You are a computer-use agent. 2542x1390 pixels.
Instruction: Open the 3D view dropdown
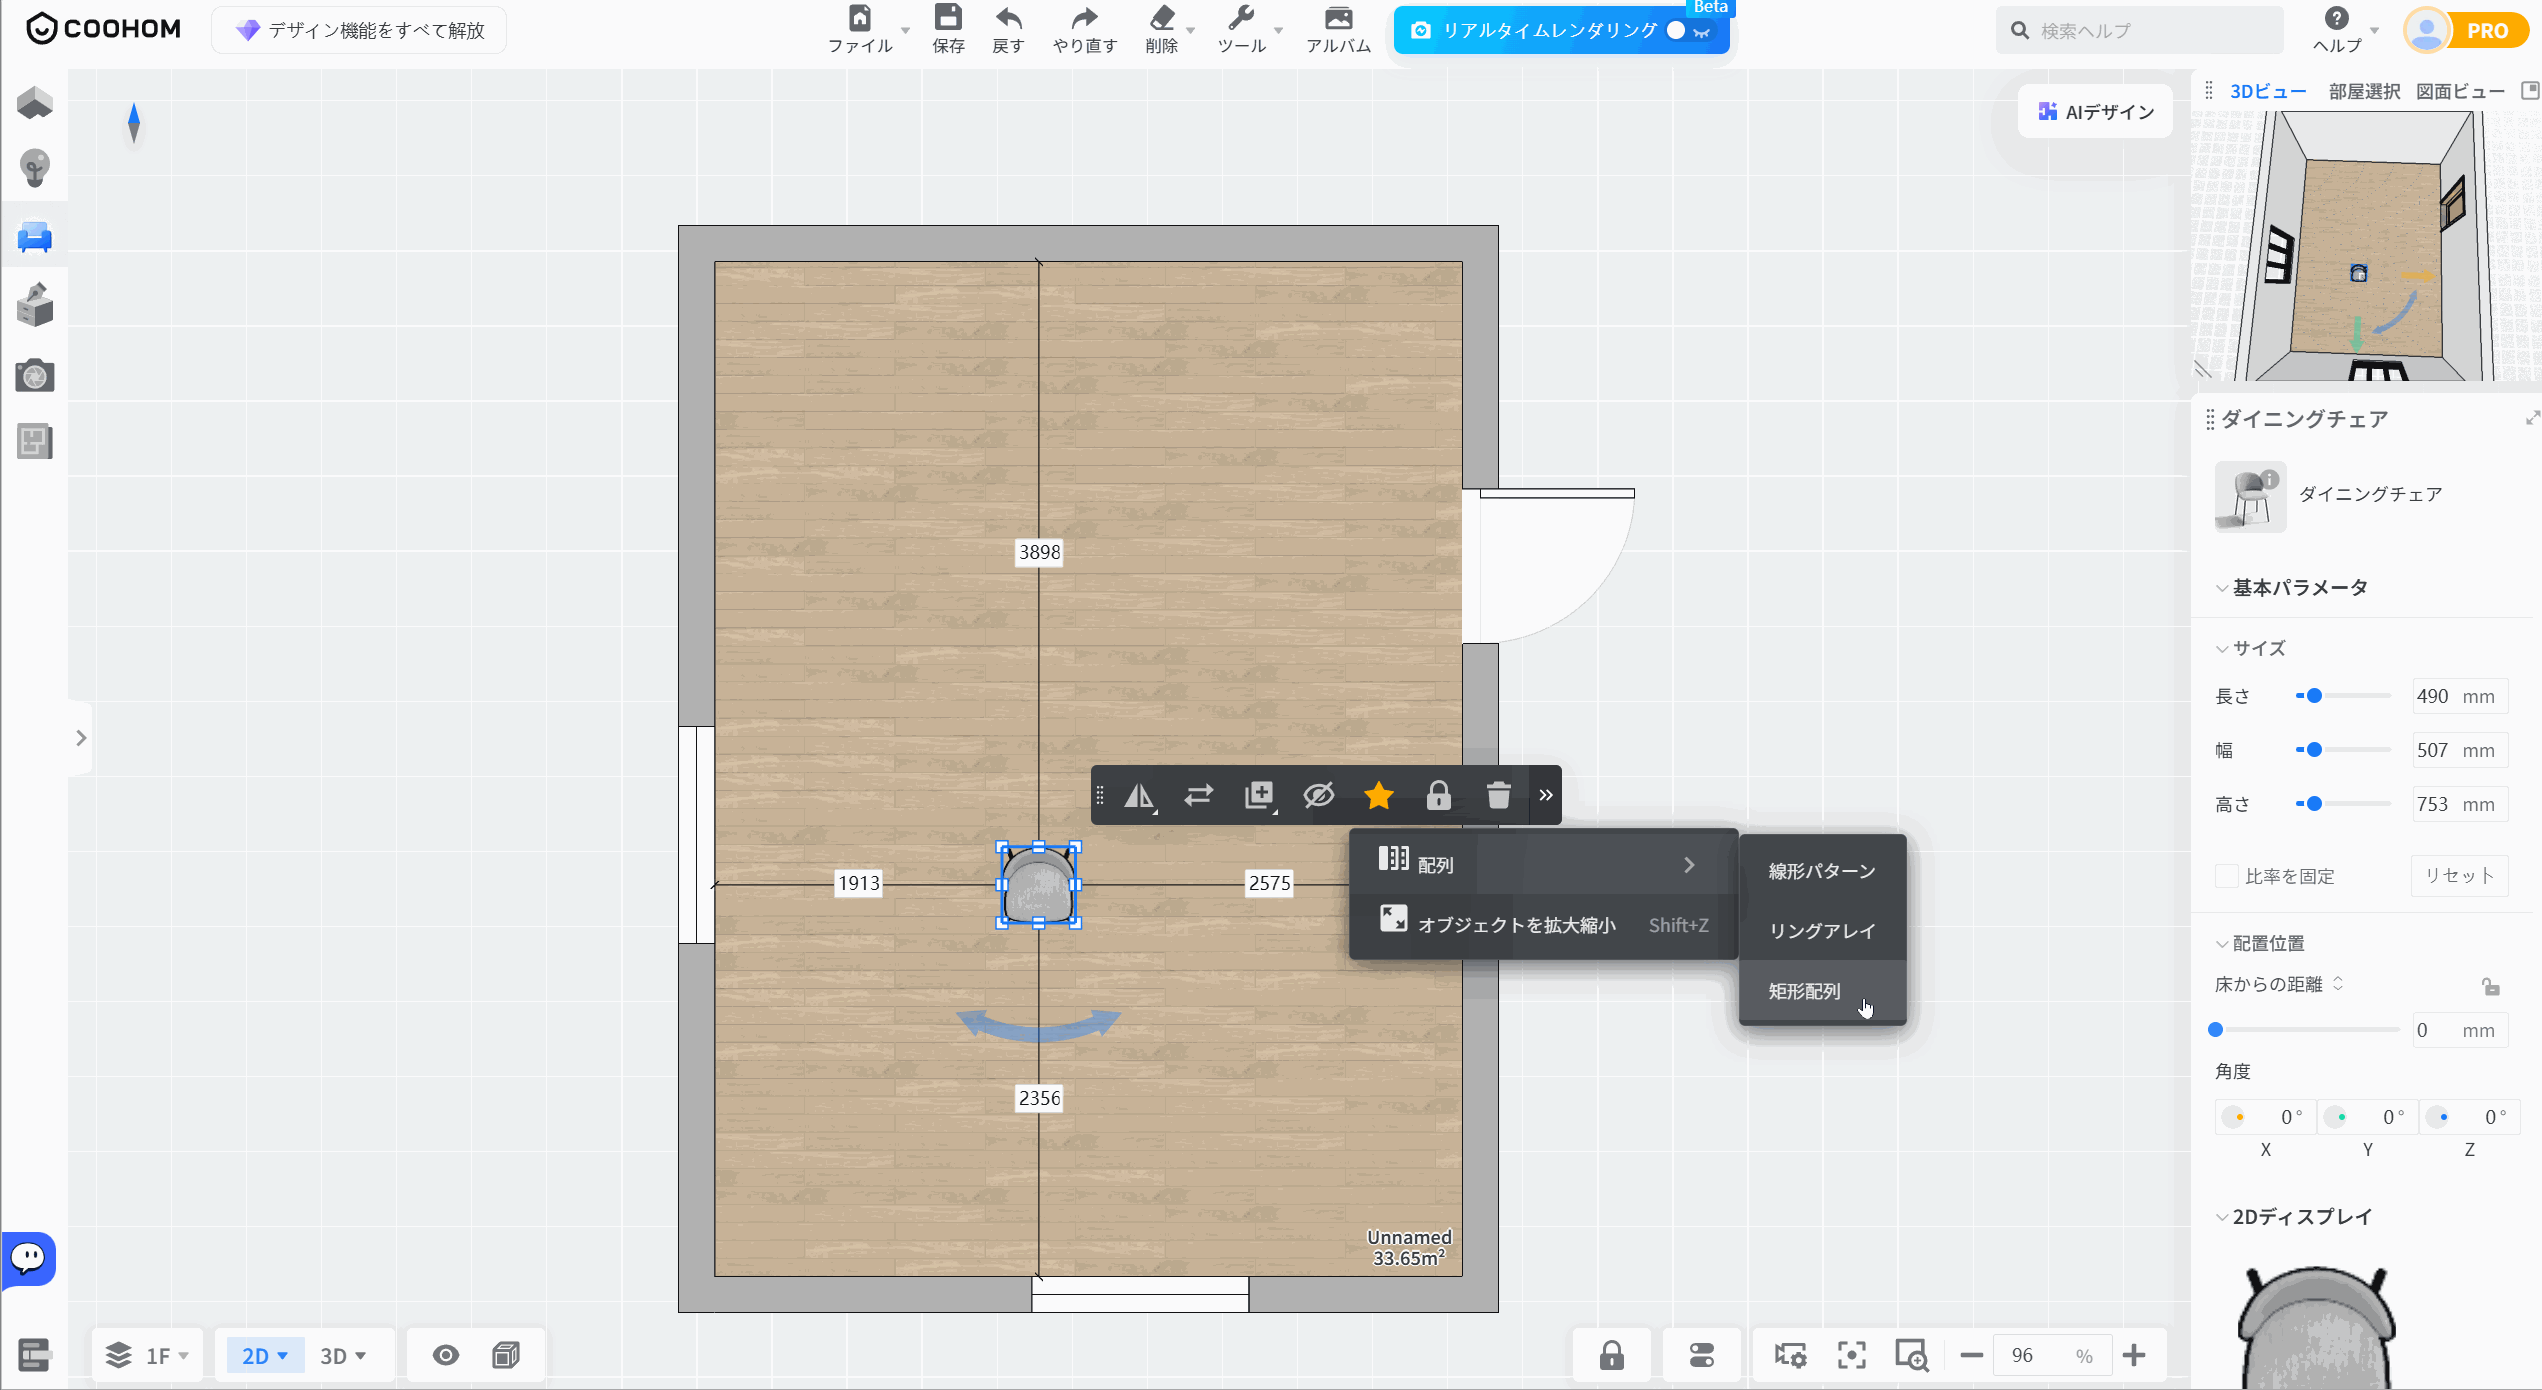[343, 1356]
